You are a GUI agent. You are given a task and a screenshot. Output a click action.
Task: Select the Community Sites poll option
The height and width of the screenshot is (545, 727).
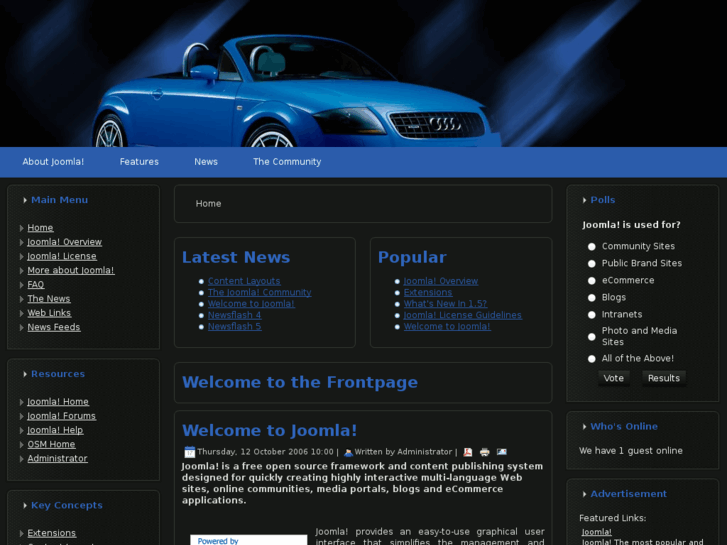point(592,247)
